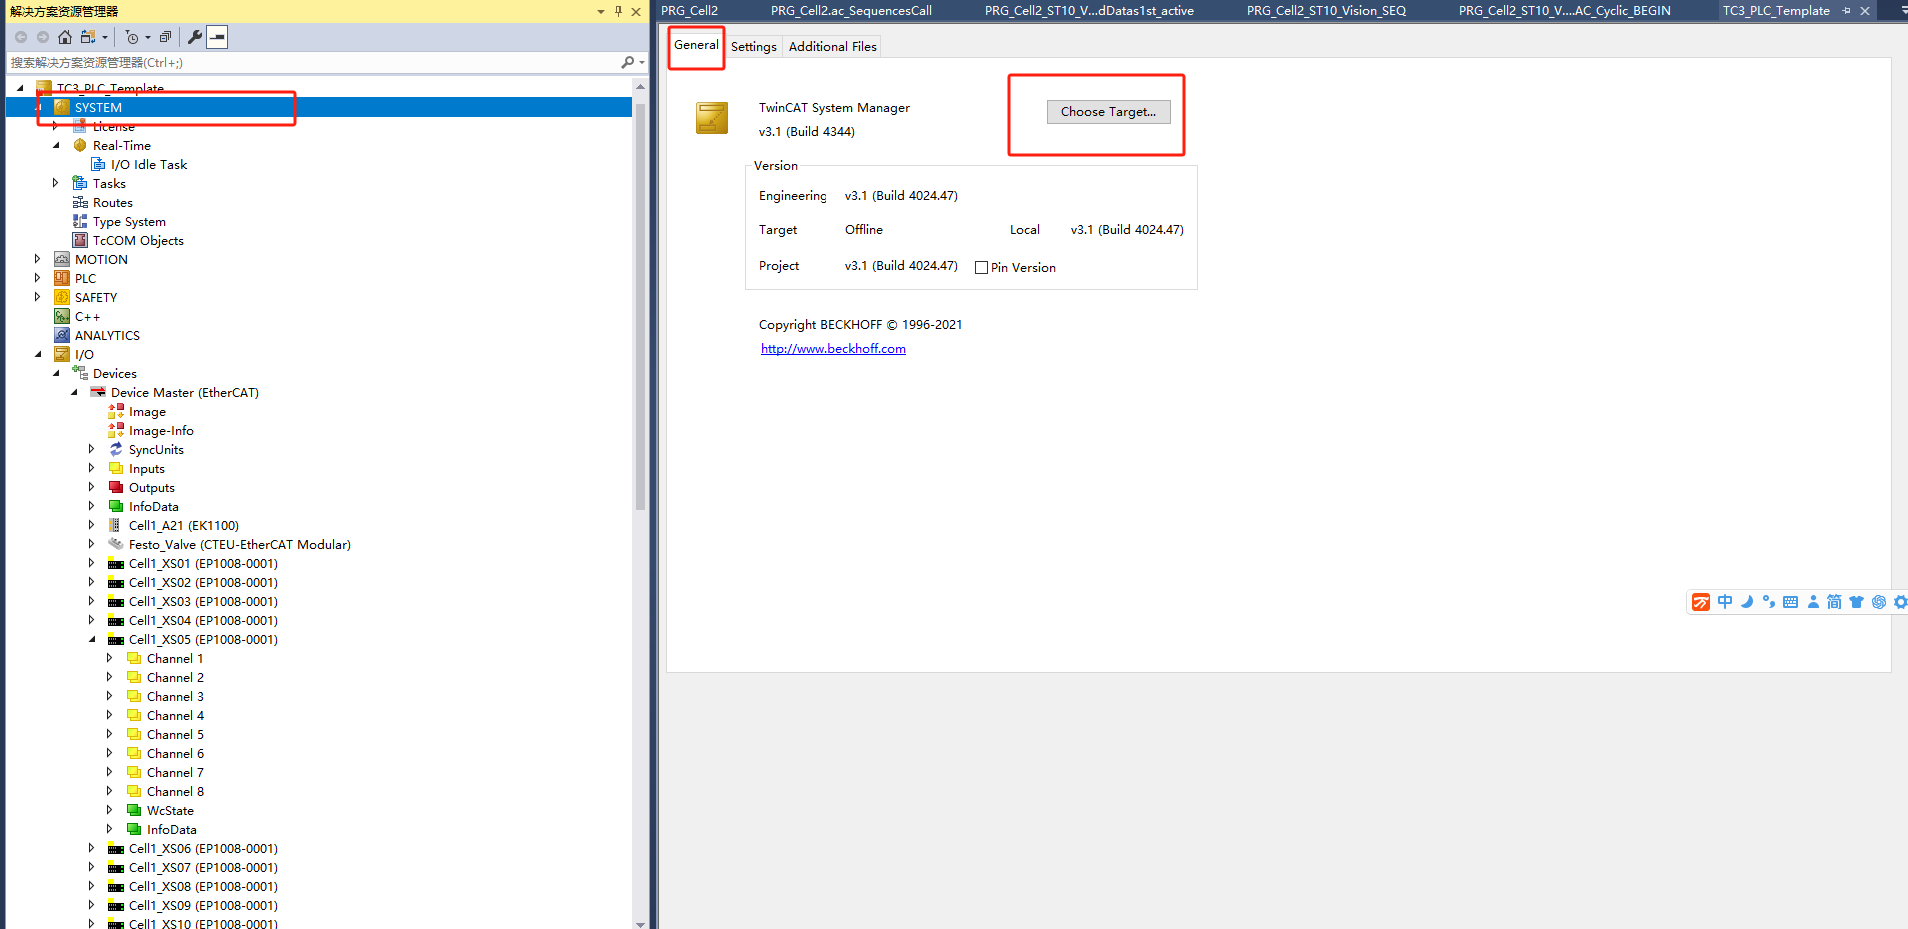Image resolution: width=1908 pixels, height=929 pixels.
Task: Click the collapse all icon in Solution Explorer
Action: point(166,37)
